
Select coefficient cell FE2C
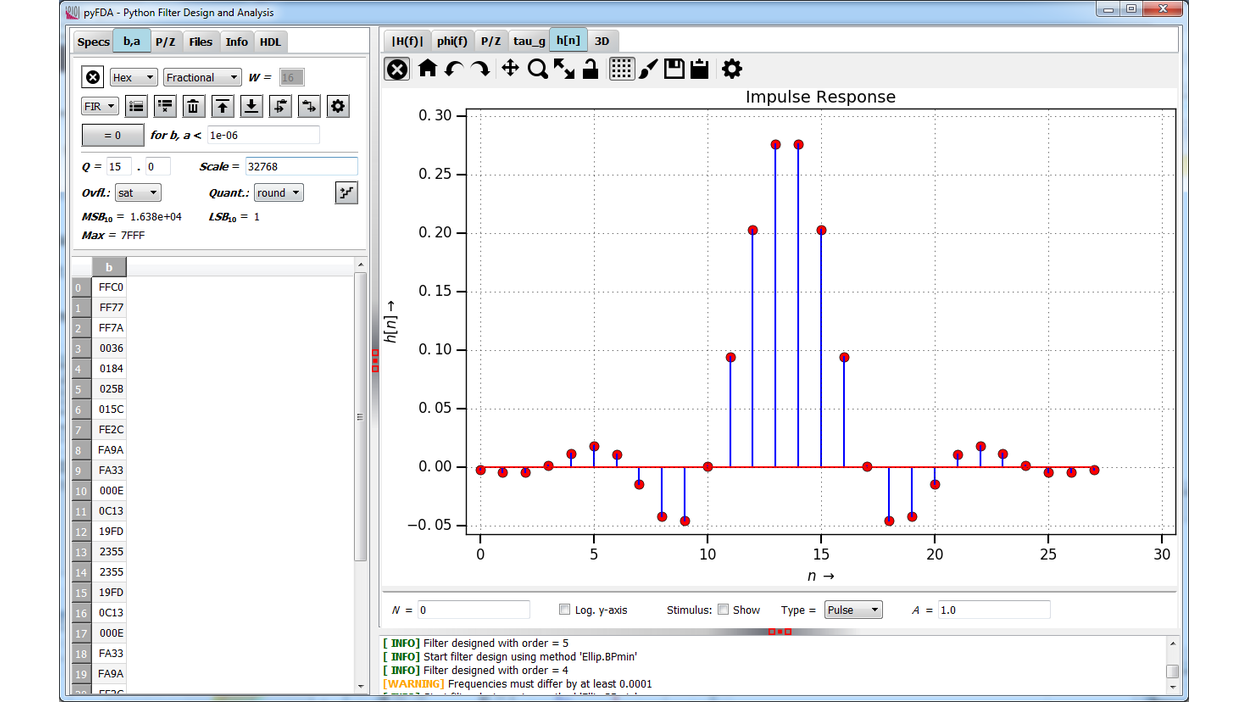click(x=109, y=430)
